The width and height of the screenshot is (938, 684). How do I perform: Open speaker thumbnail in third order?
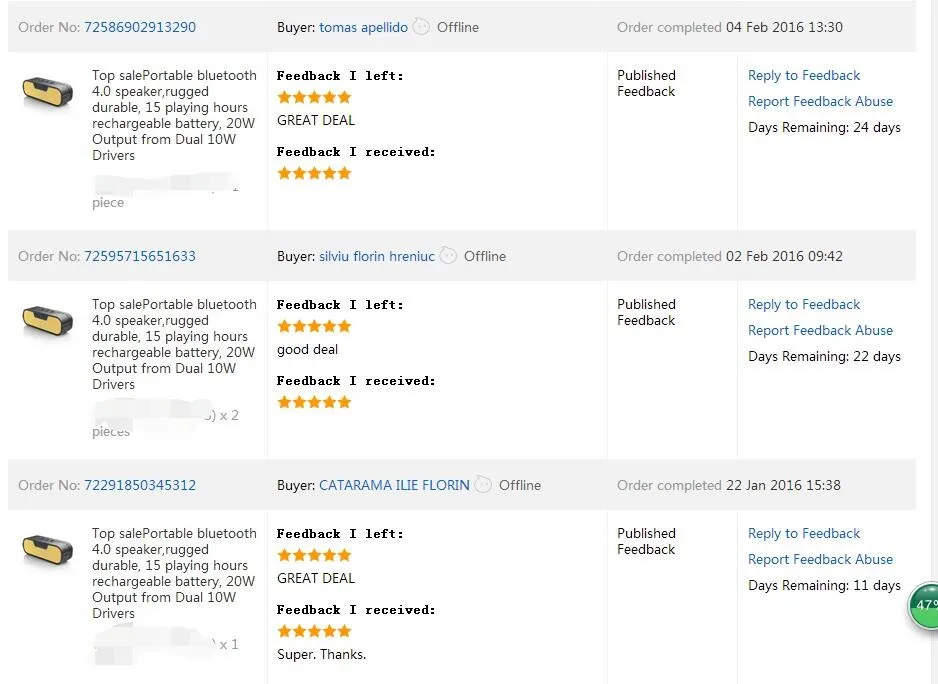click(x=47, y=550)
